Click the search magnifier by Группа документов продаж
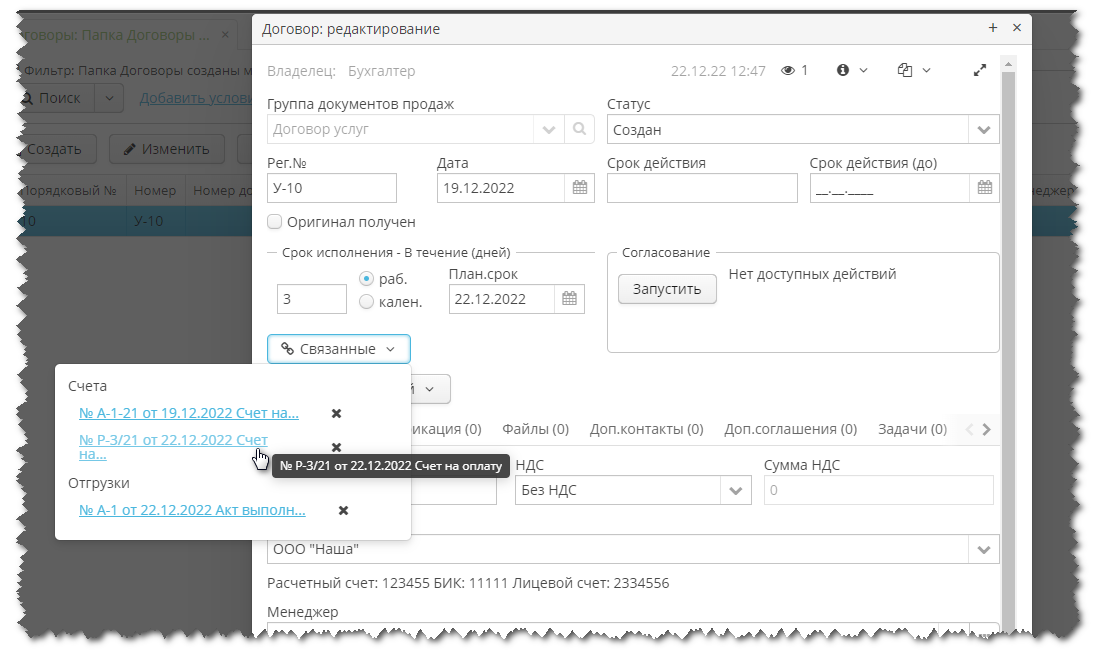 point(578,129)
